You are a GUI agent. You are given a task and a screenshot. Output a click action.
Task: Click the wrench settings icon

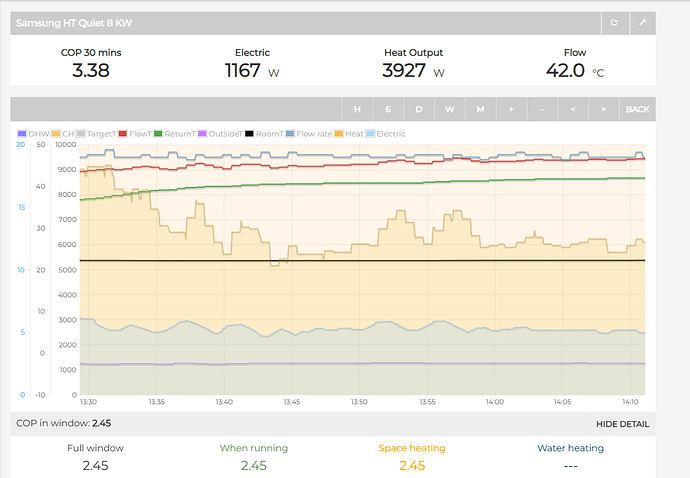642,20
